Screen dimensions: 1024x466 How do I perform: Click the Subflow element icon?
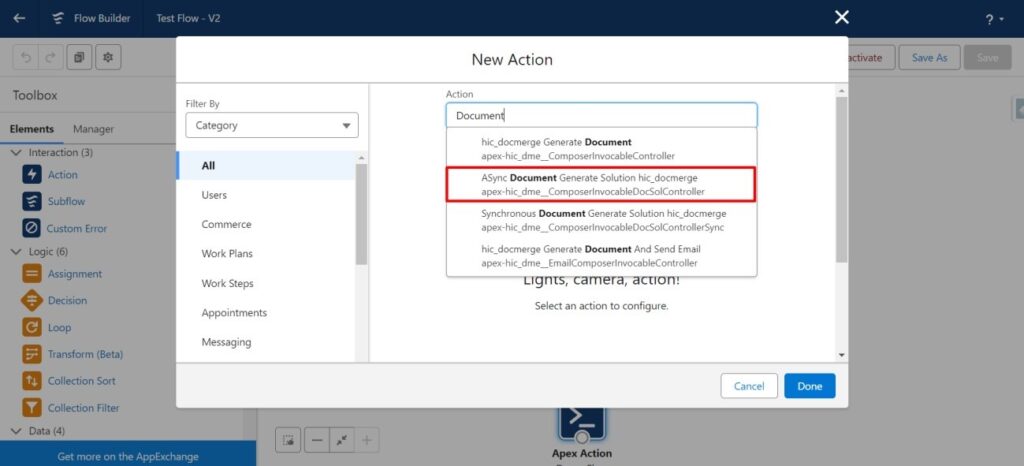coord(31,202)
